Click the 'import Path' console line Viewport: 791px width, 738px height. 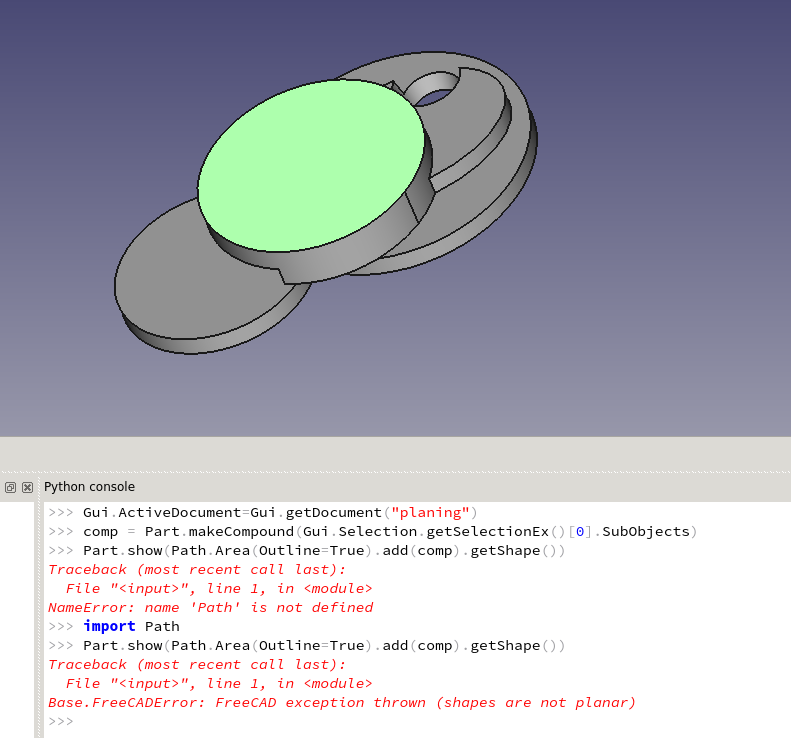[x=114, y=627]
